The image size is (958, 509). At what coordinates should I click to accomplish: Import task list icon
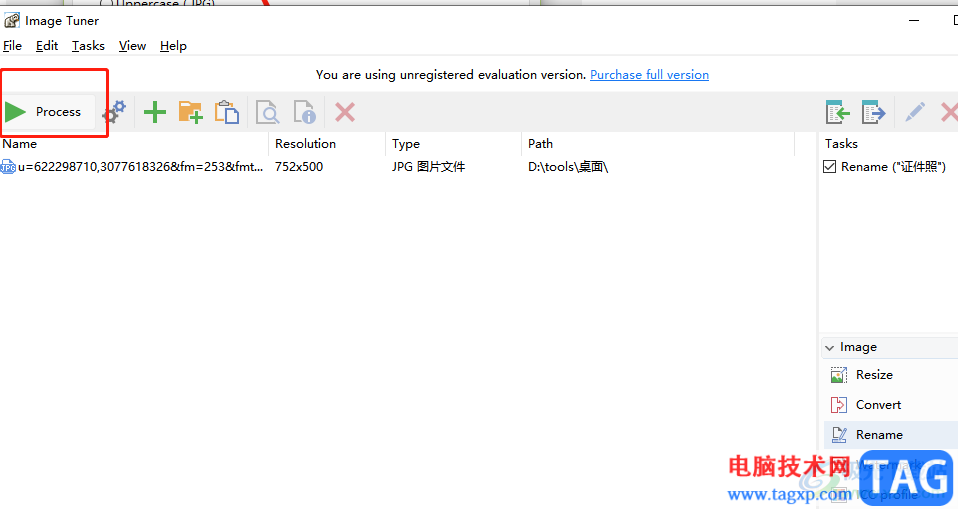pos(838,112)
